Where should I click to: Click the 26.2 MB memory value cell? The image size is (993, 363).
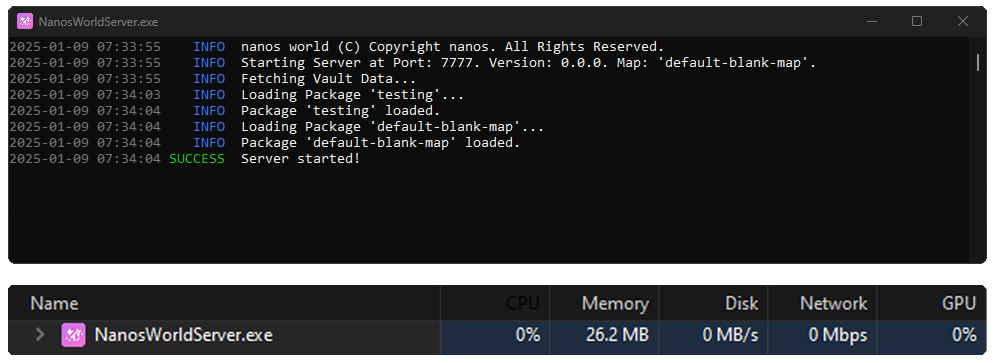pyautogui.click(x=604, y=335)
